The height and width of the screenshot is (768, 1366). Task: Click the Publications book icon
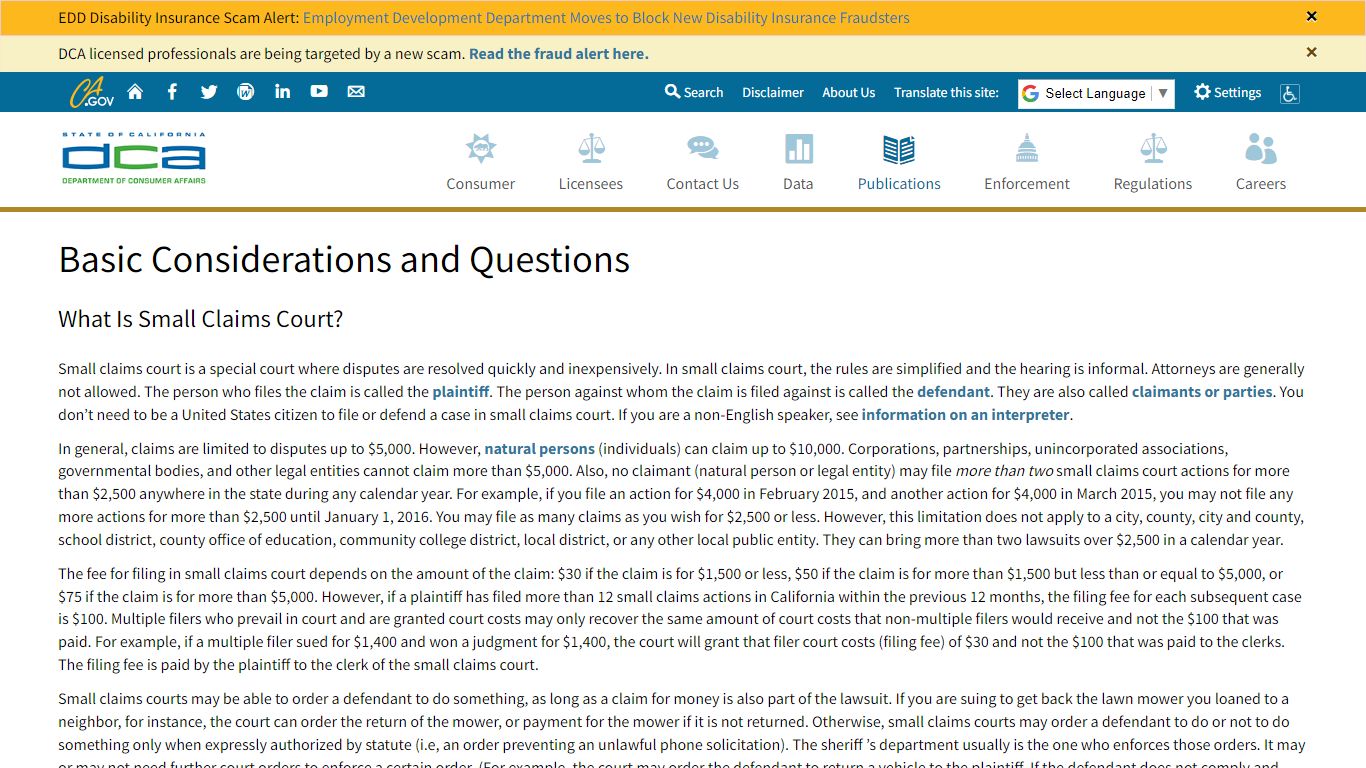pos(899,150)
